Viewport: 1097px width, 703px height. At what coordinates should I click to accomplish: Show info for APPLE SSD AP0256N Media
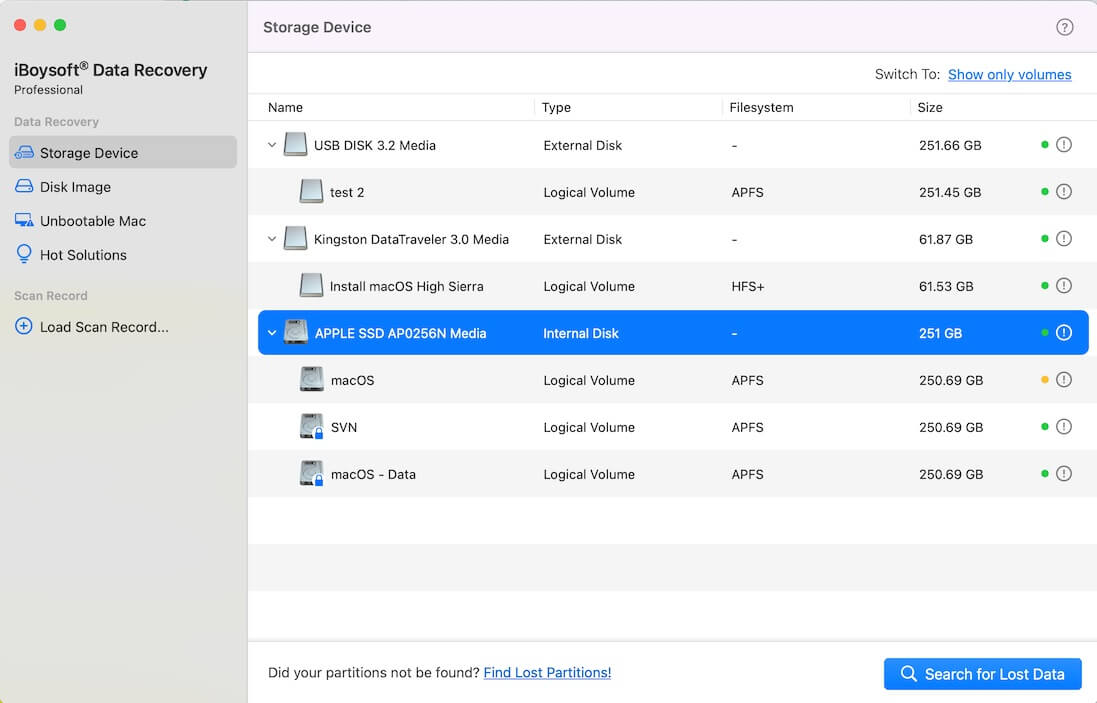tap(1063, 332)
